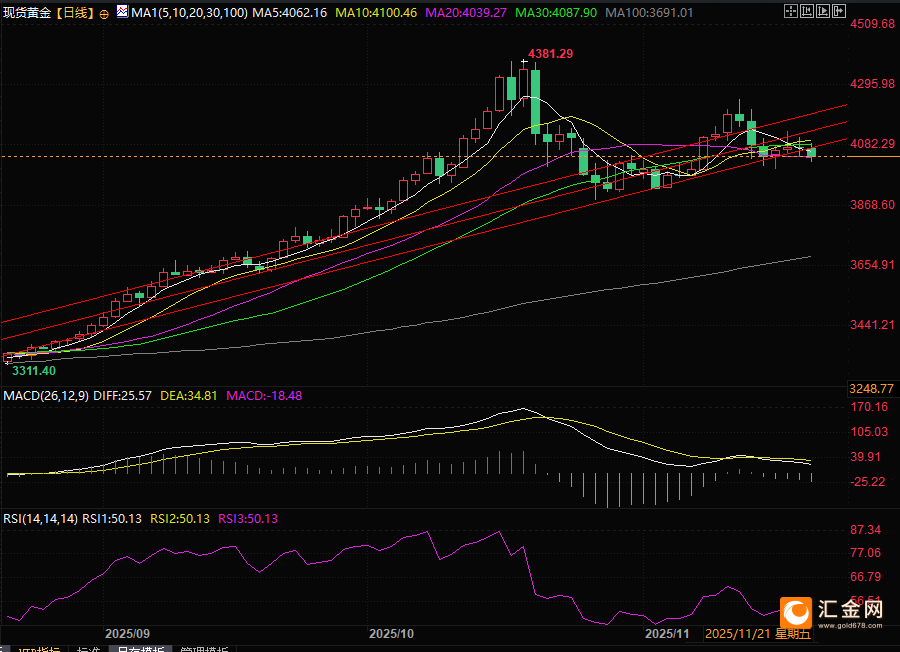This screenshot has height=652, width=900.
Task: Click the 3654.91 price axis label
Action: [872, 265]
